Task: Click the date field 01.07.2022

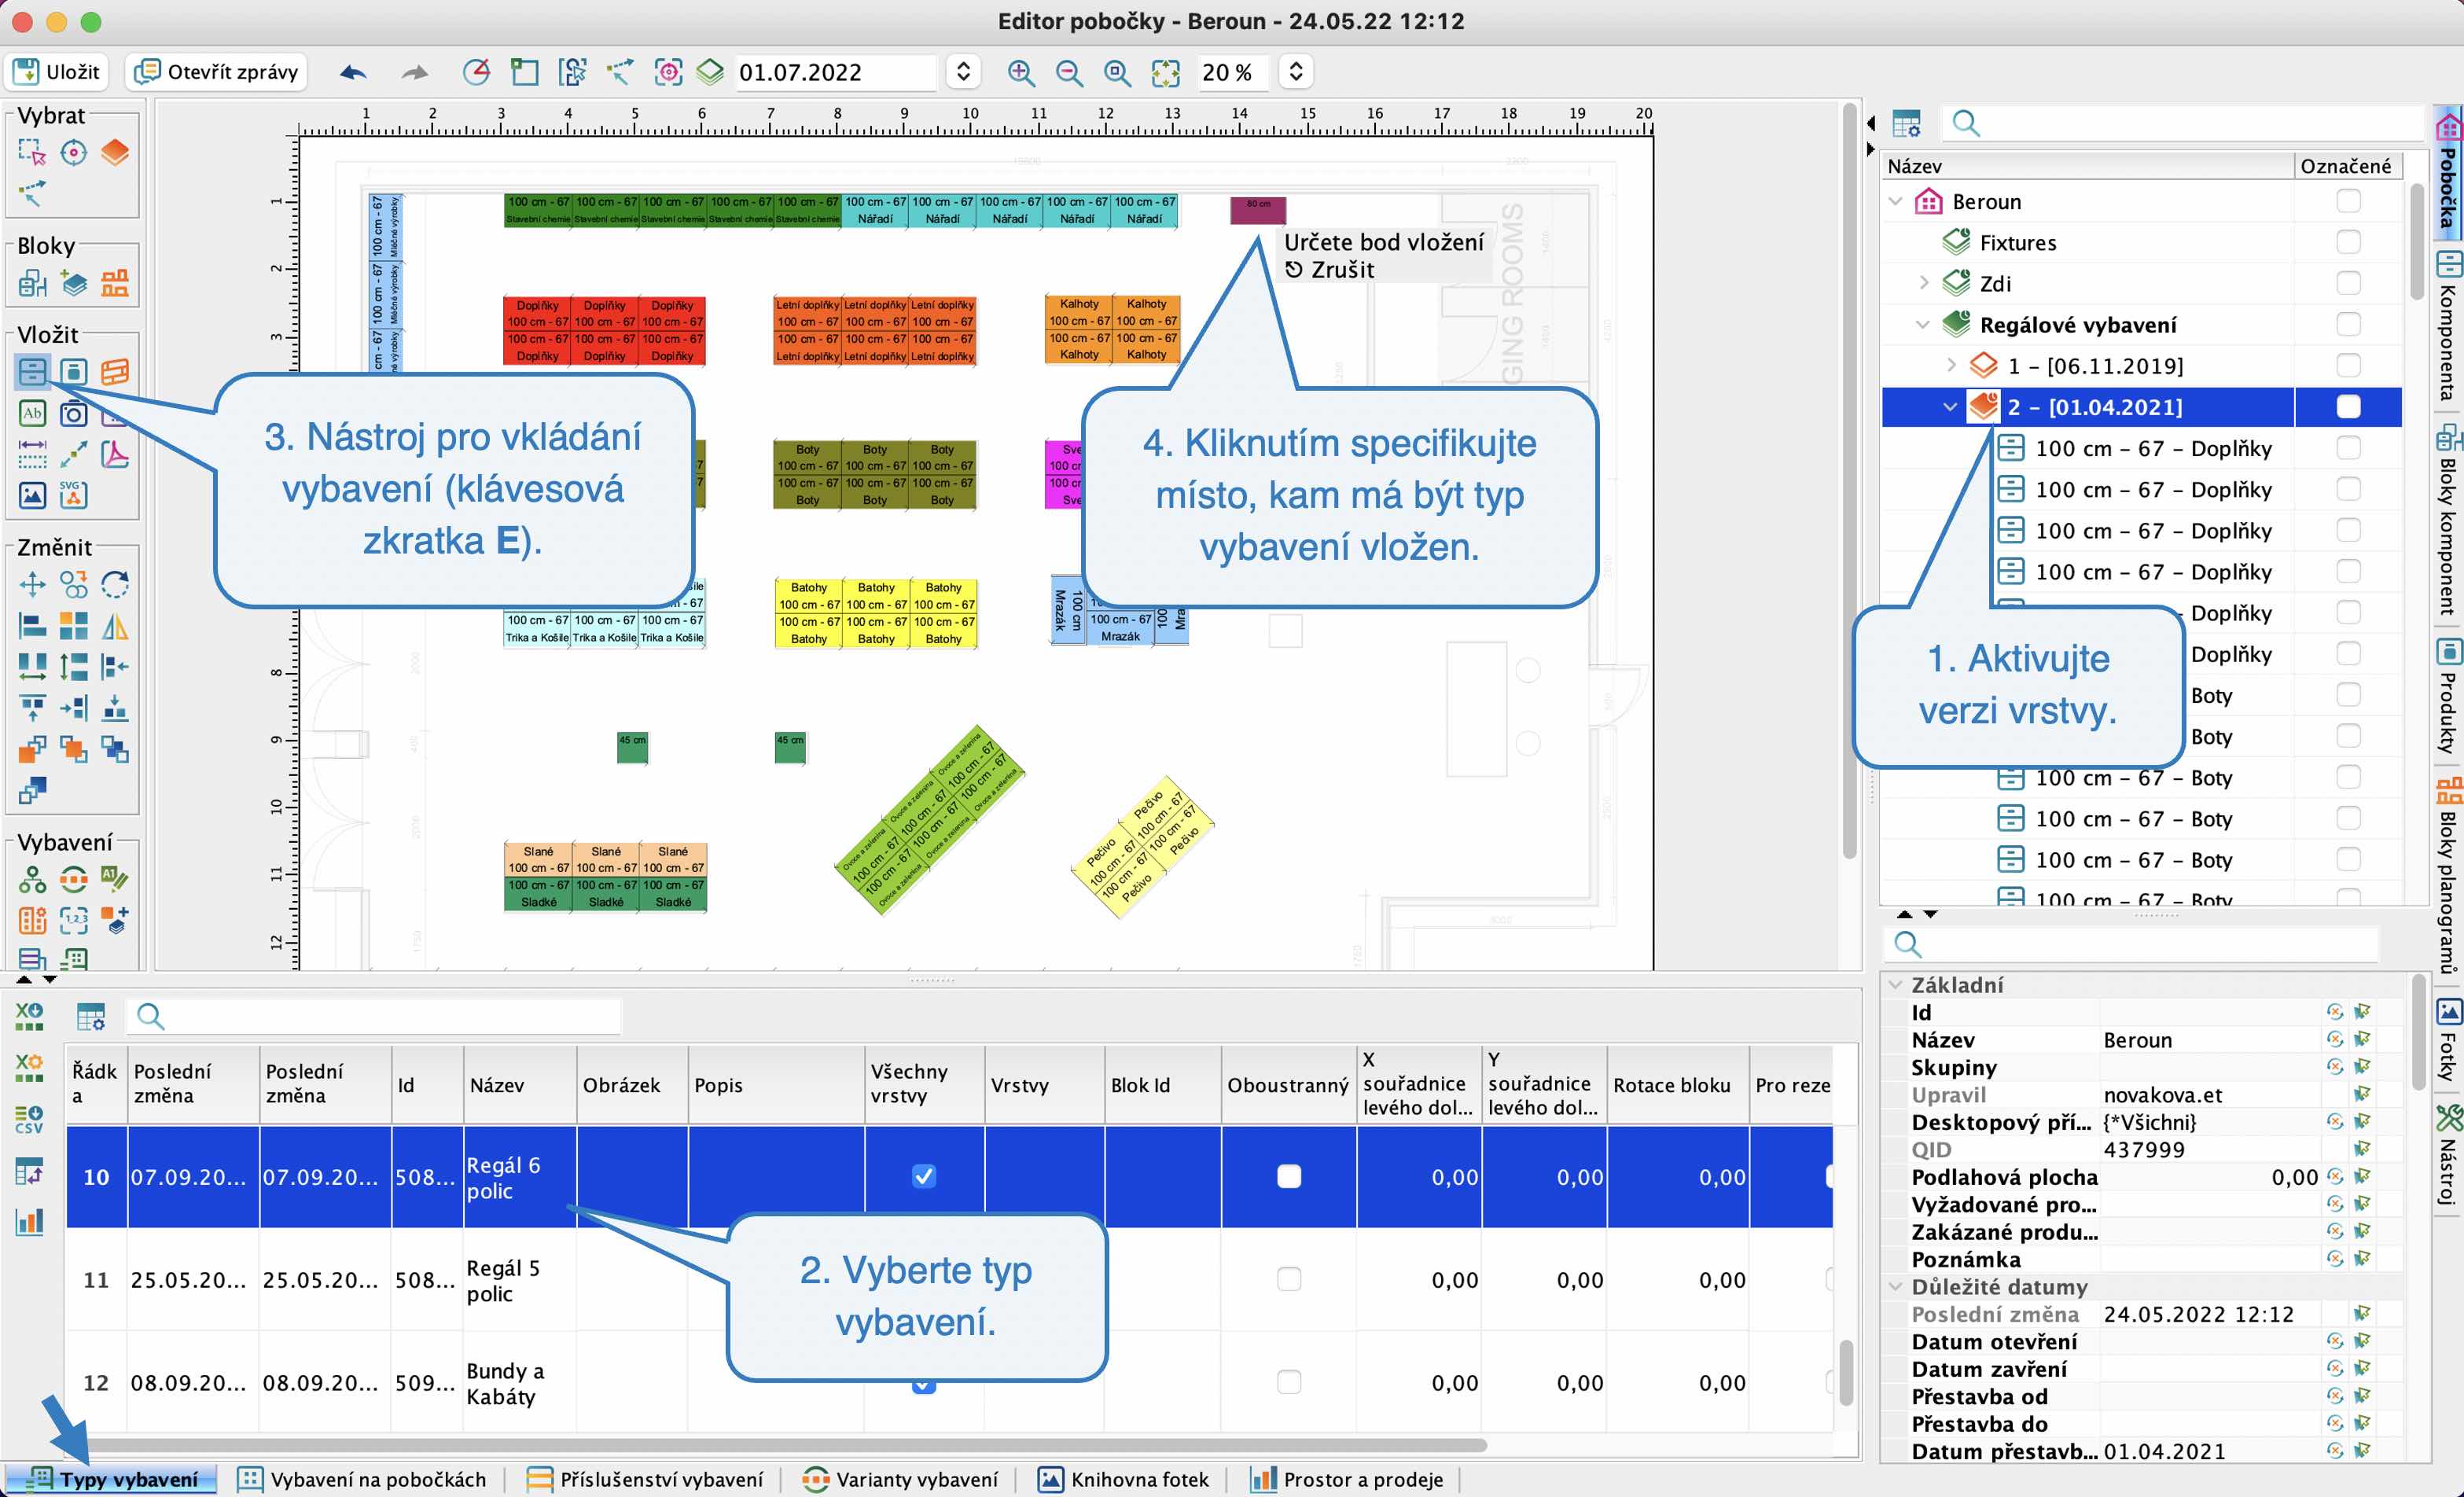Action: 836,72
